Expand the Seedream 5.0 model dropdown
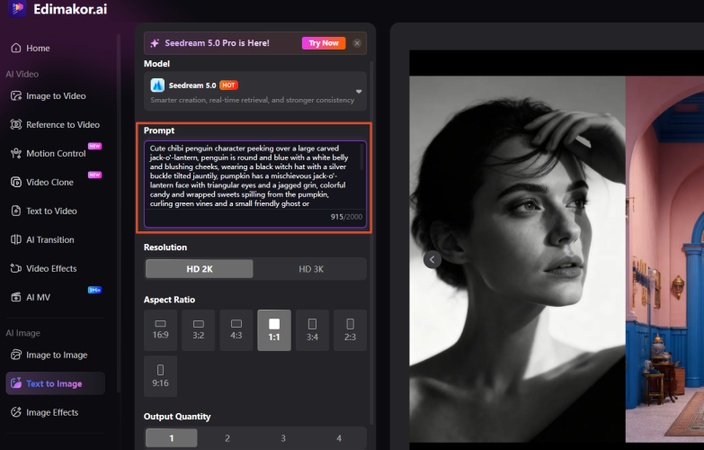This screenshot has width=704, height=450. click(x=359, y=91)
